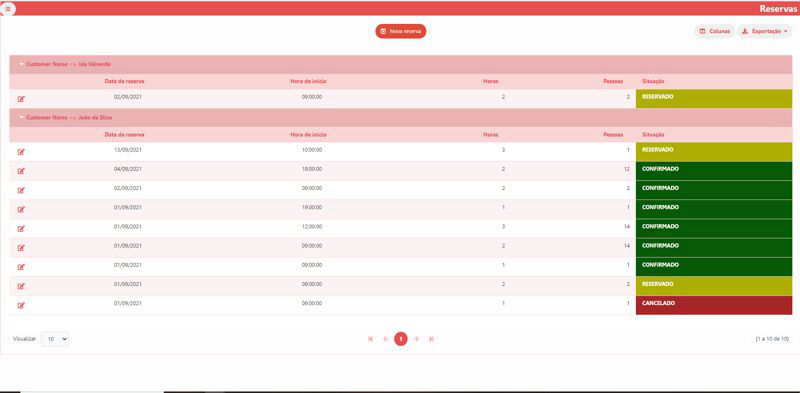Open the Visualizar rows-per-page dropdown
The image size is (800, 393).
[55, 338]
